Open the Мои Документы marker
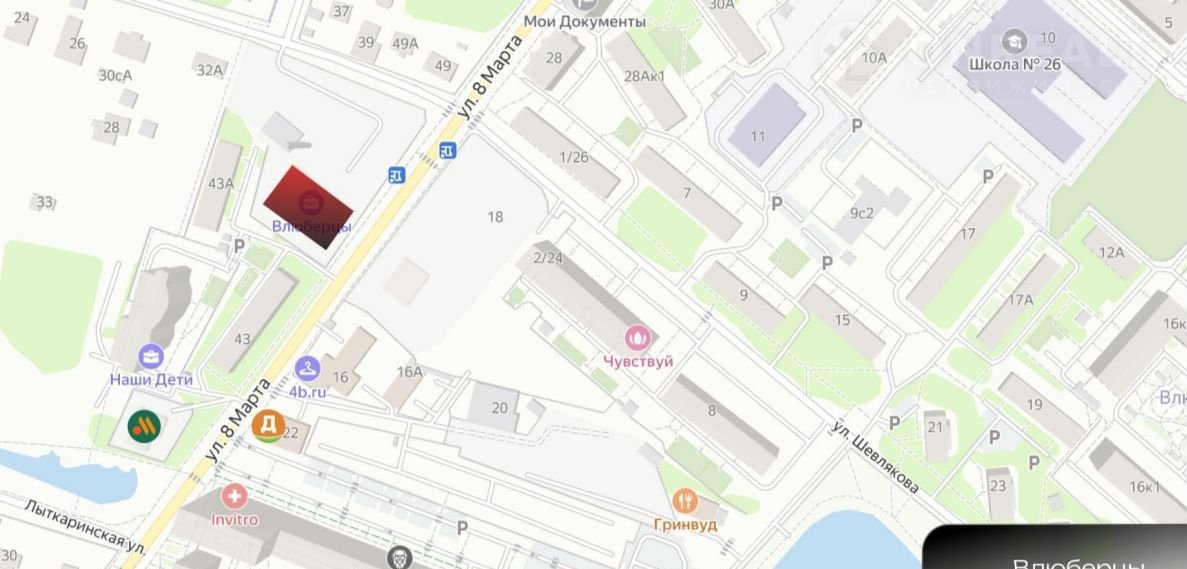 584,6
